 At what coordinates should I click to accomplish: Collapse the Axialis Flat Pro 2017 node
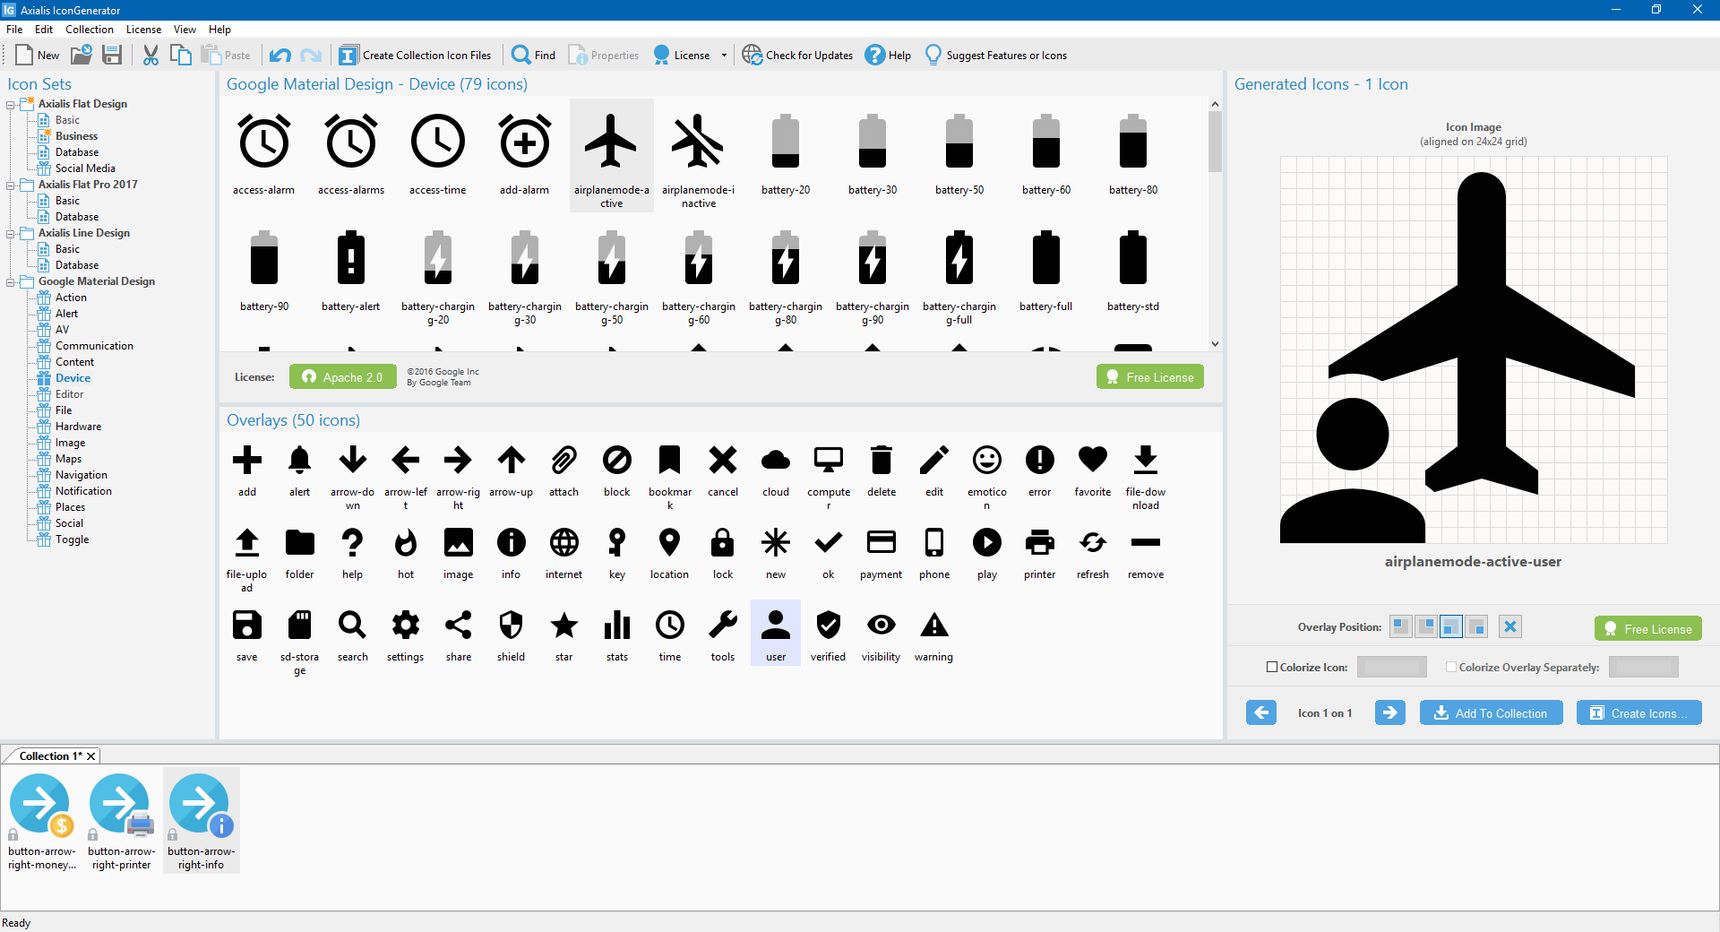pos(11,185)
